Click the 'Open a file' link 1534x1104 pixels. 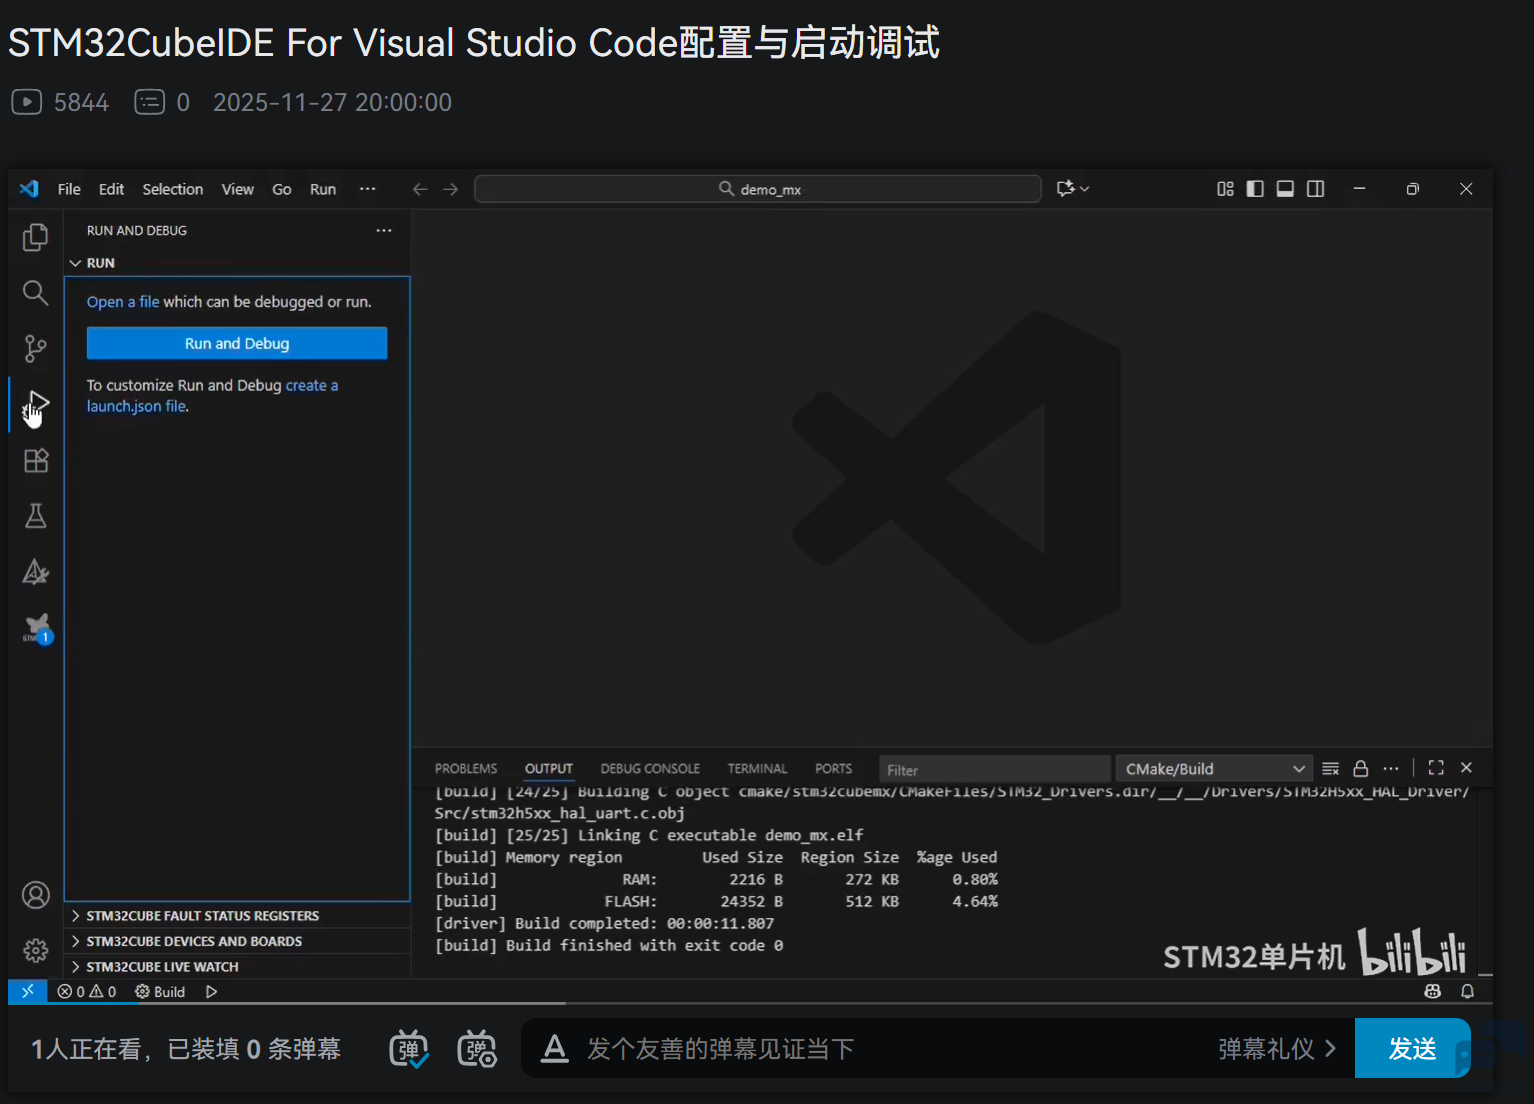[x=123, y=302]
